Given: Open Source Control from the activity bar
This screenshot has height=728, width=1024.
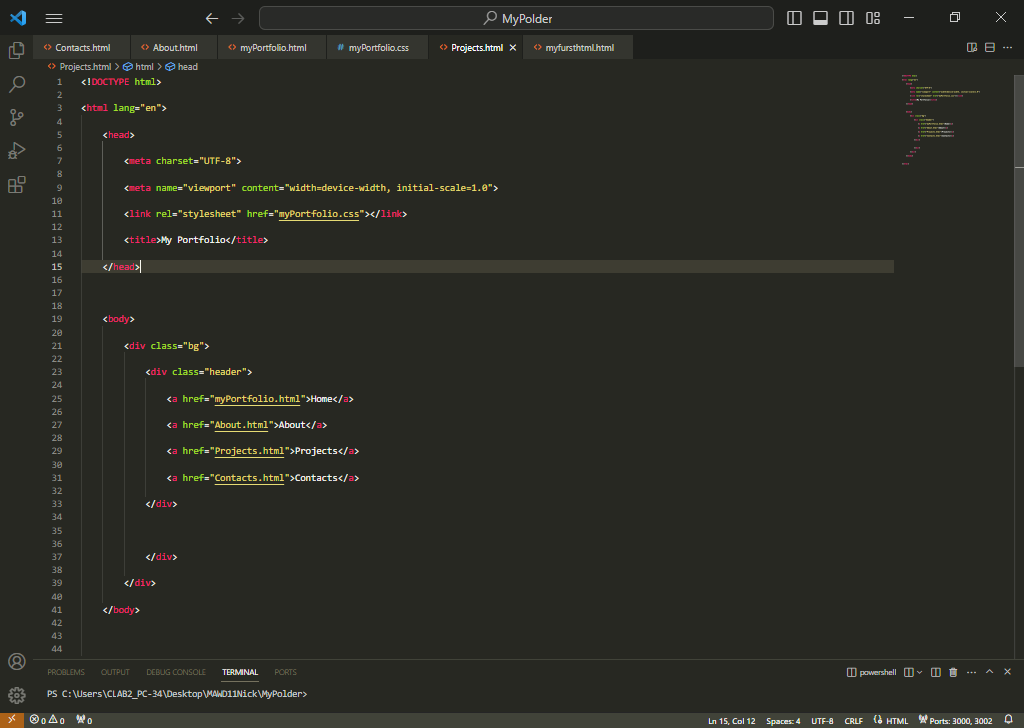Looking at the screenshot, I should pos(16,117).
